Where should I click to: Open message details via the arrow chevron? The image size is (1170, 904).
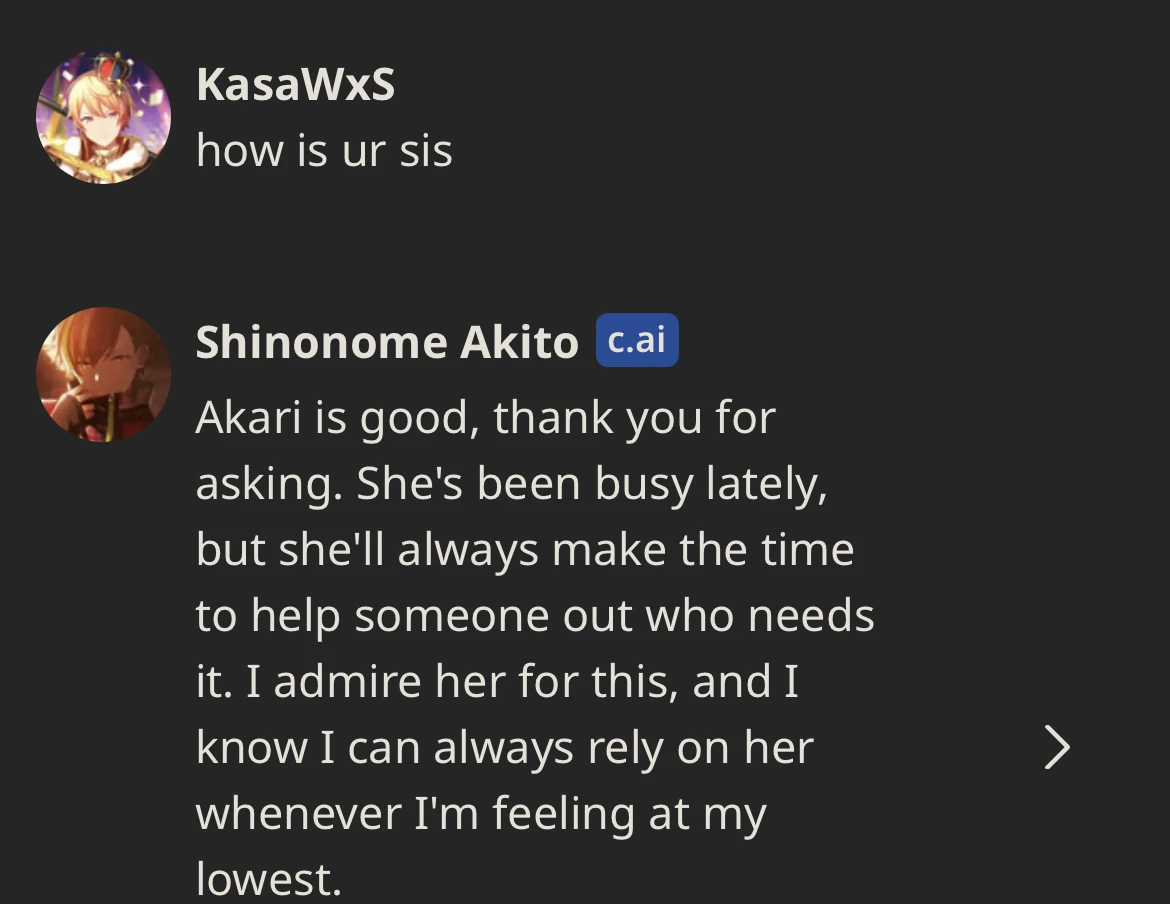click(1057, 746)
